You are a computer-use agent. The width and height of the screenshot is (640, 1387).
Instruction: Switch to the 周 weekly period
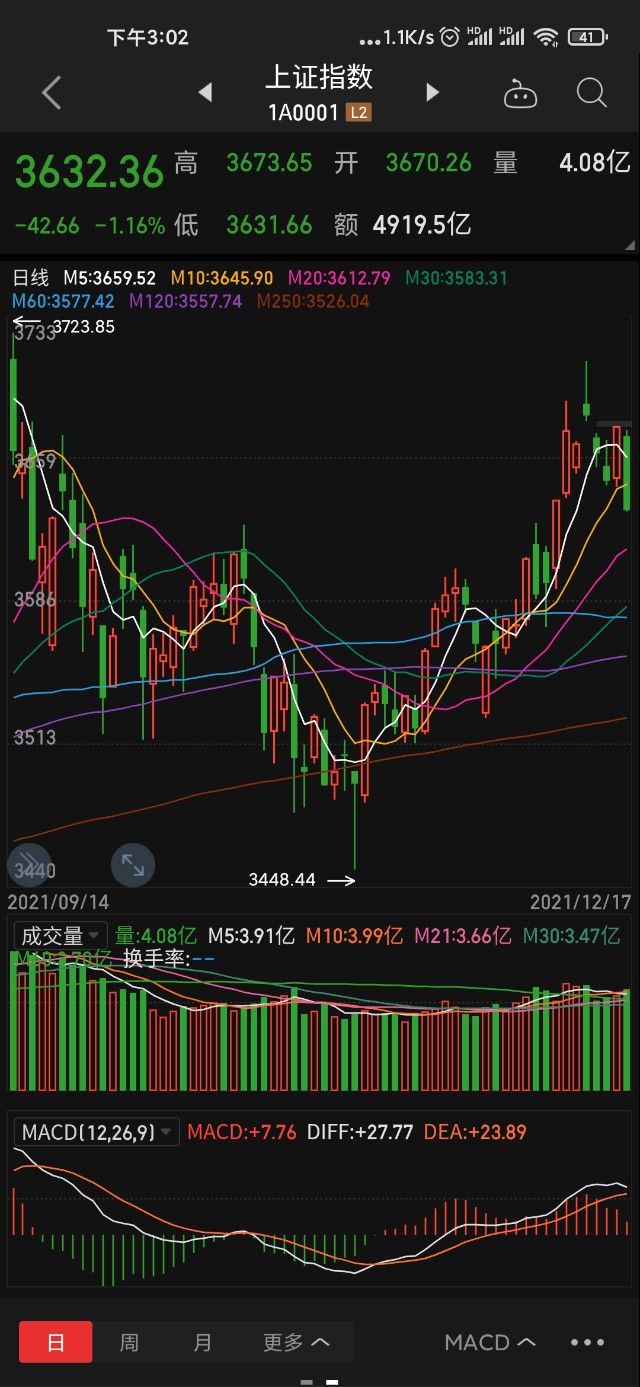[x=129, y=1342]
